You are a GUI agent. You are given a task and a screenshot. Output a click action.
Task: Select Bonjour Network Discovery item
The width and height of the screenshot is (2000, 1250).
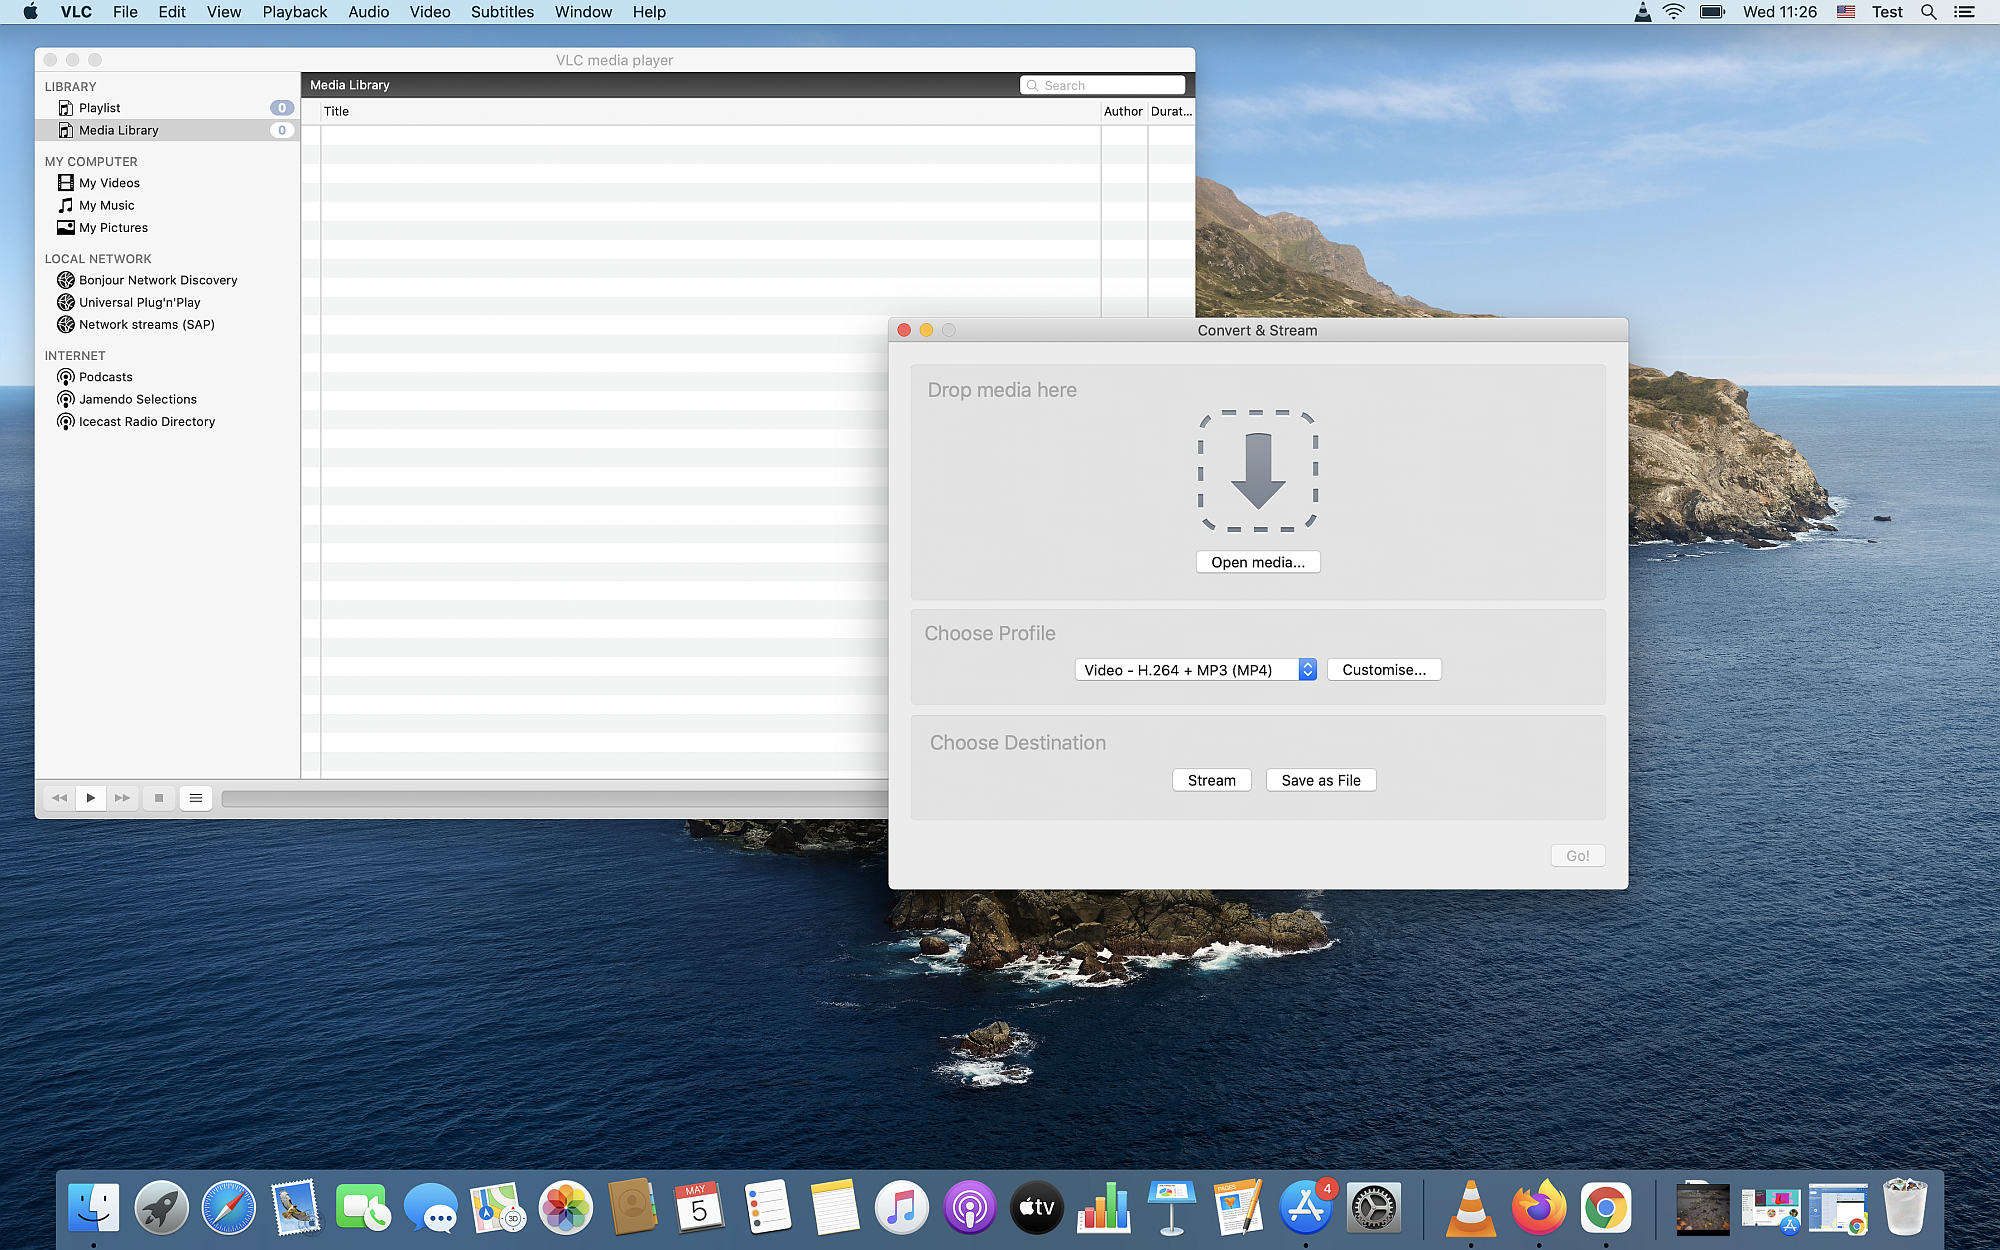coord(158,280)
